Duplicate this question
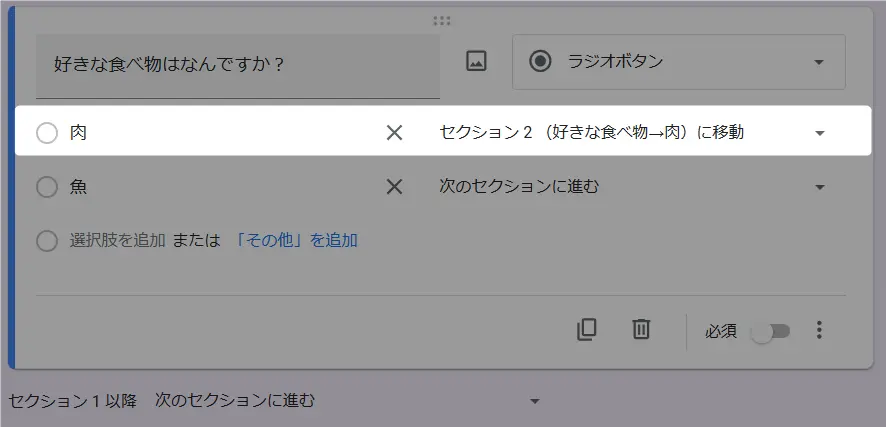Image resolution: width=886 pixels, height=427 pixels. pyautogui.click(x=587, y=330)
